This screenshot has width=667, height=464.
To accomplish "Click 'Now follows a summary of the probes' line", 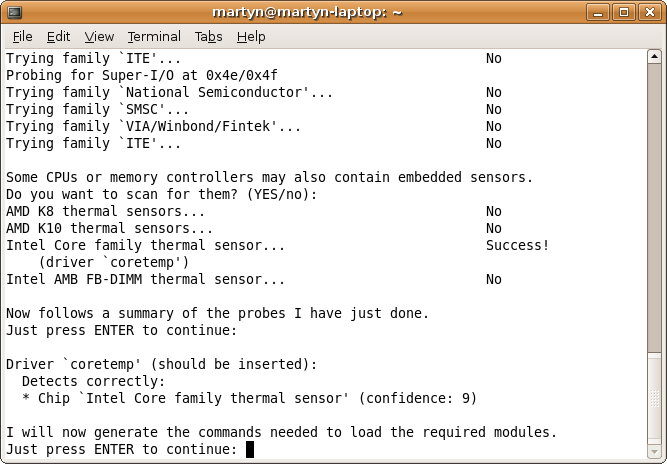I will point(217,313).
